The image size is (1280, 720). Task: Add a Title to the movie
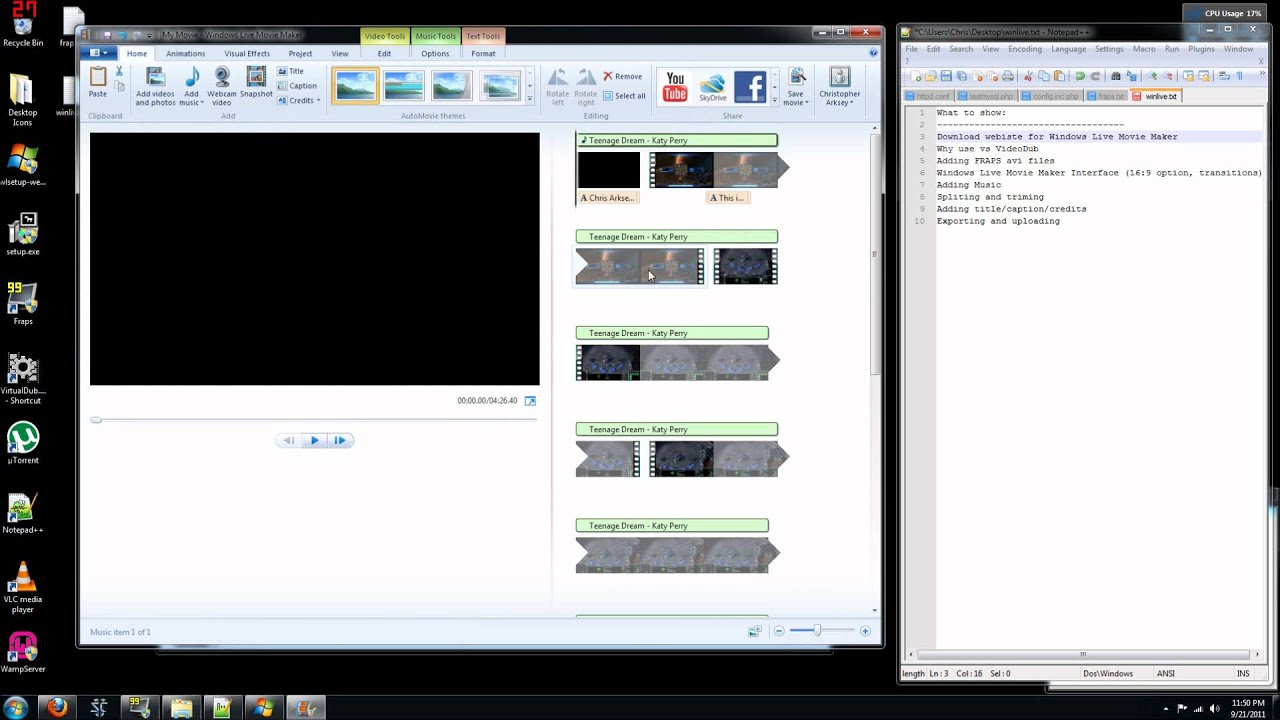pos(290,71)
